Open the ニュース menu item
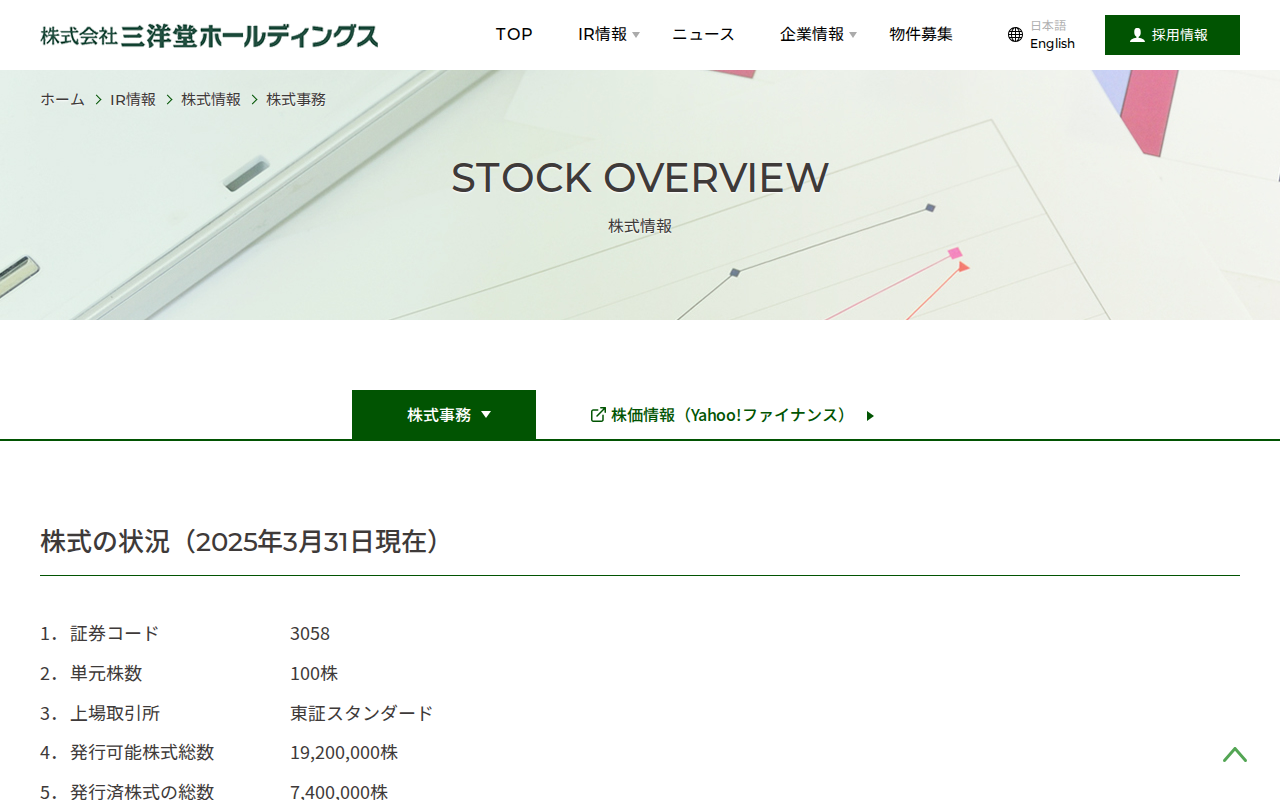The width and height of the screenshot is (1280, 800). 703,35
